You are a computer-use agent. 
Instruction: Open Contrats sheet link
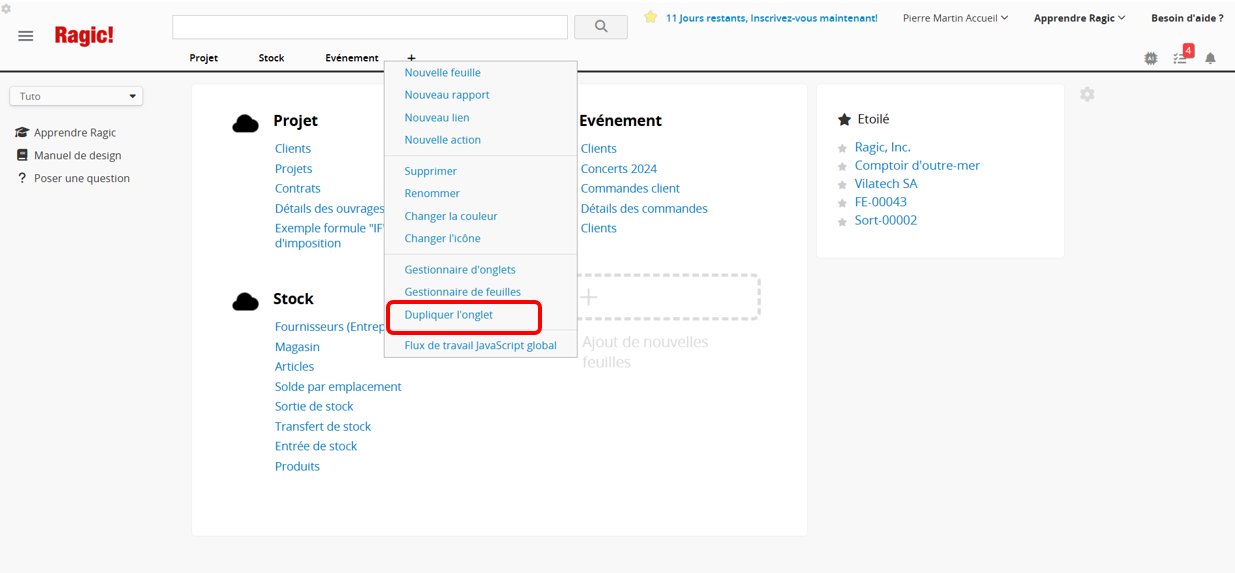pyautogui.click(x=298, y=189)
